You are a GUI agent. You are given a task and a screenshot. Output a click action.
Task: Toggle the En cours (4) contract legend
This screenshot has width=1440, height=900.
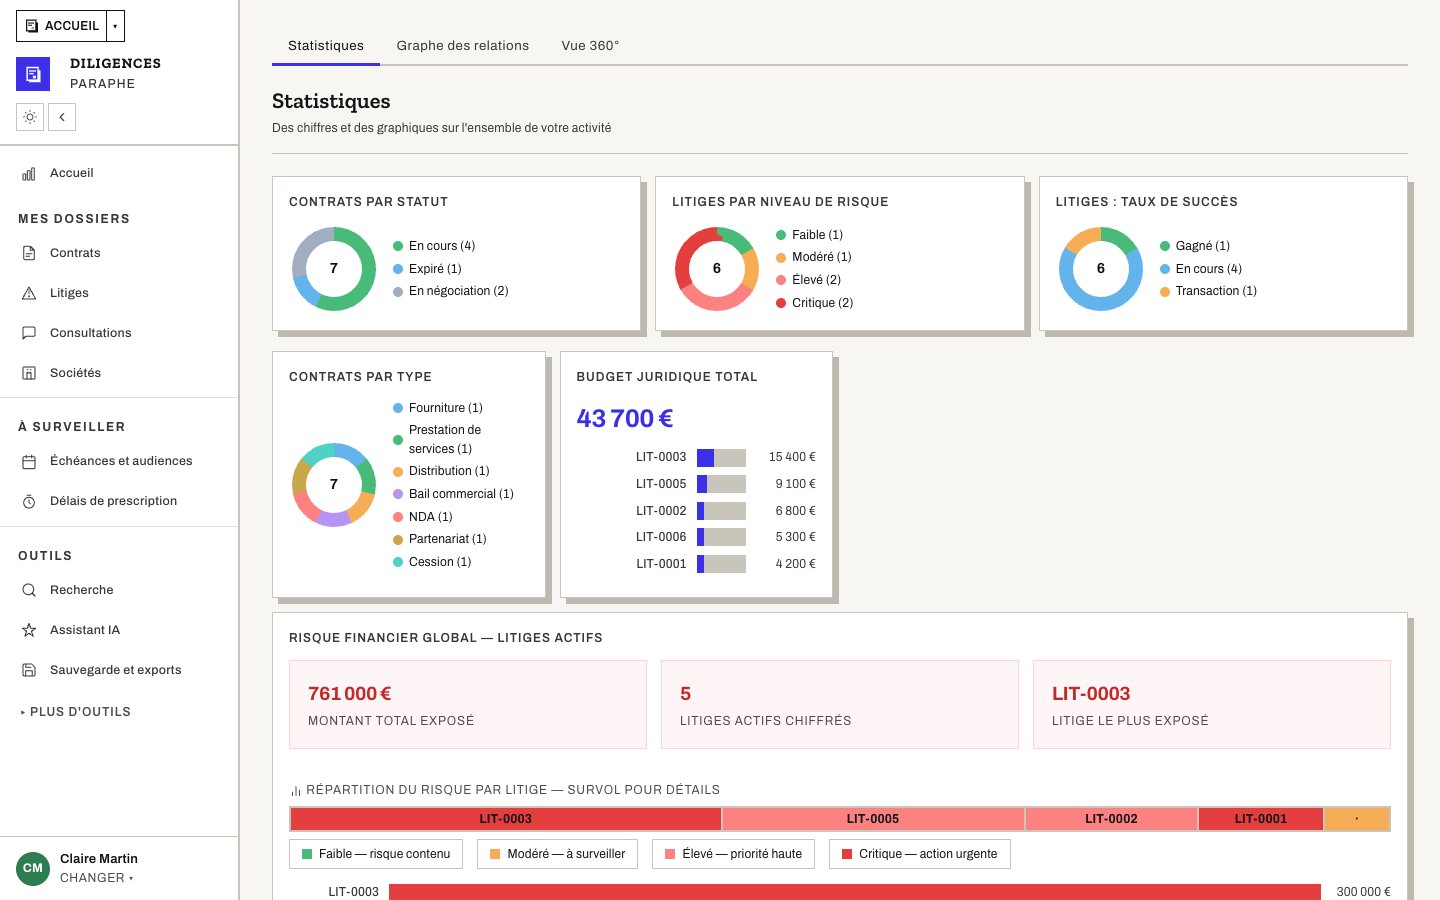click(x=434, y=246)
